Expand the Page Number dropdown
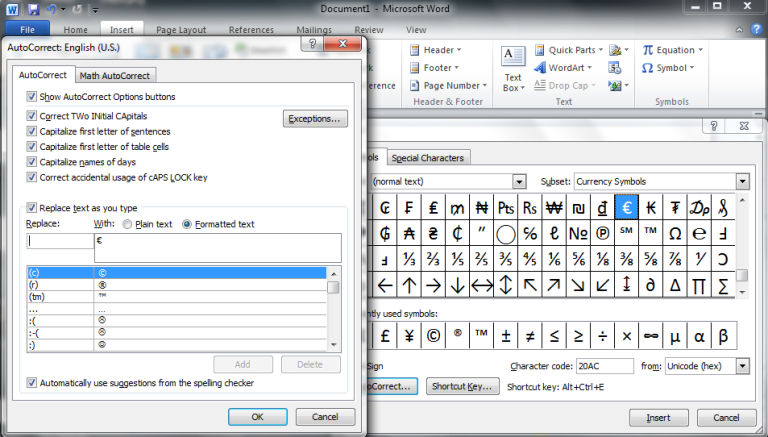 coord(449,85)
